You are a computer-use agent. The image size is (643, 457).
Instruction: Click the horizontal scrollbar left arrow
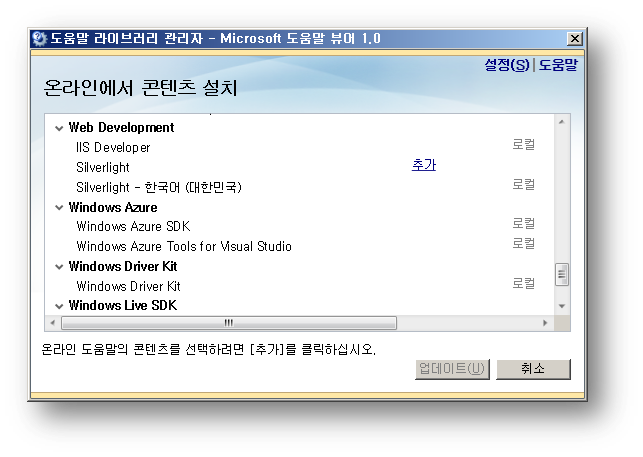(x=52, y=323)
